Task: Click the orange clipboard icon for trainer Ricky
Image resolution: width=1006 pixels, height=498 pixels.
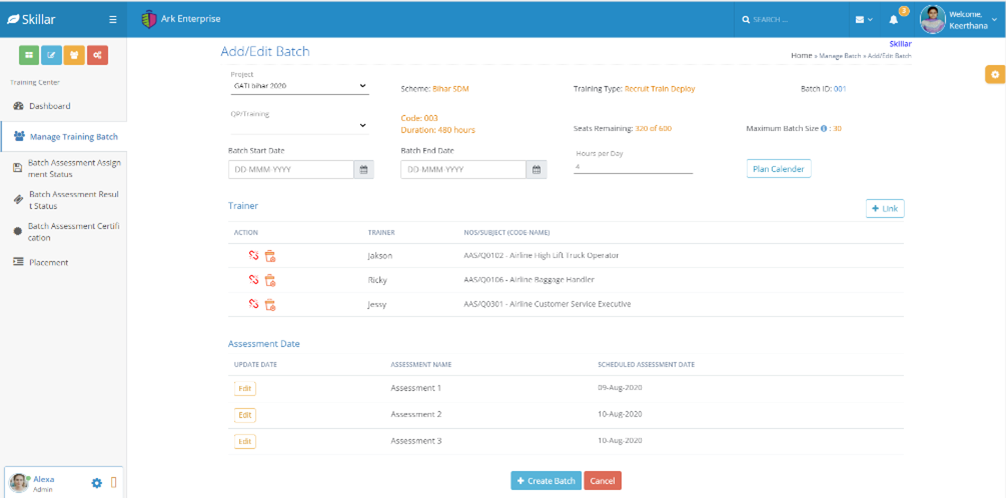Action: coord(270,281)
